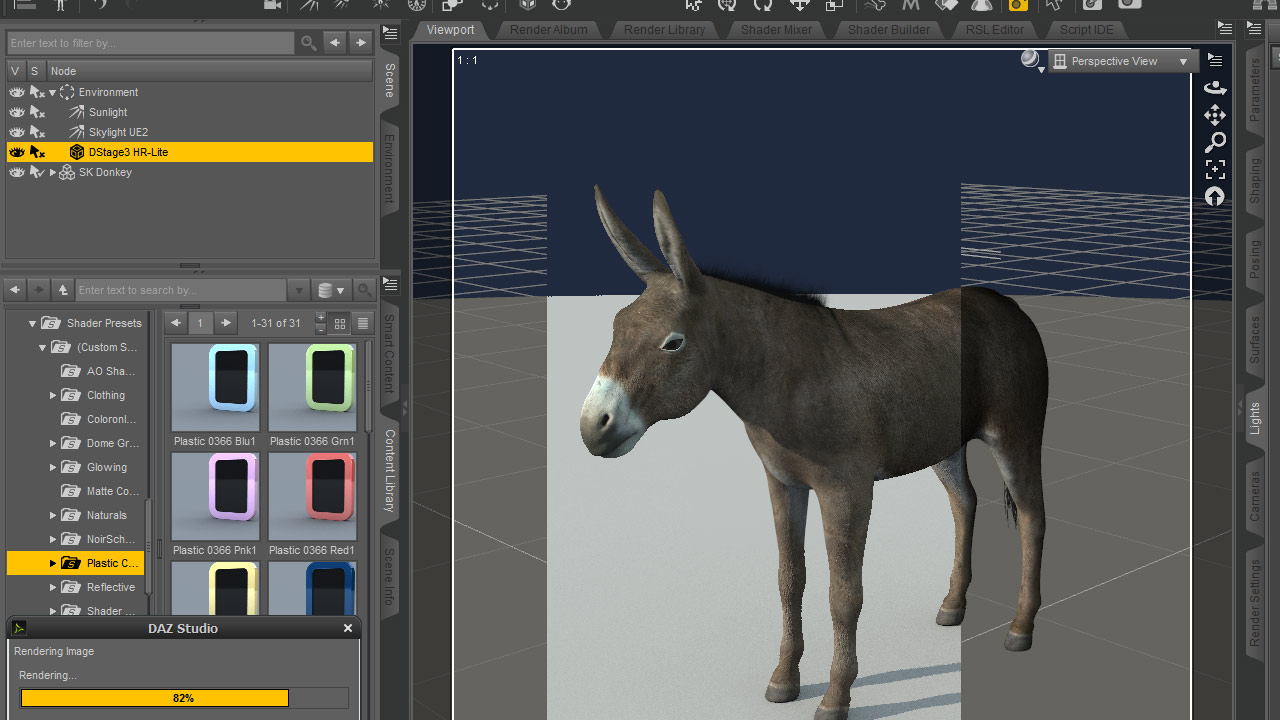Expand the Clothing shader folder
The width and height of the screenshot is (1280, 720).
[53, 395]
